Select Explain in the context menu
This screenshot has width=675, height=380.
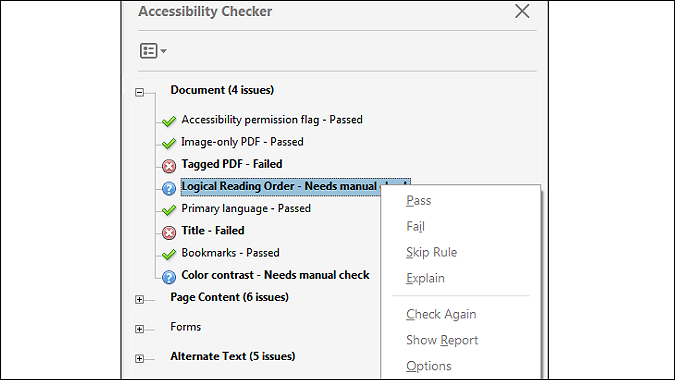425,278
